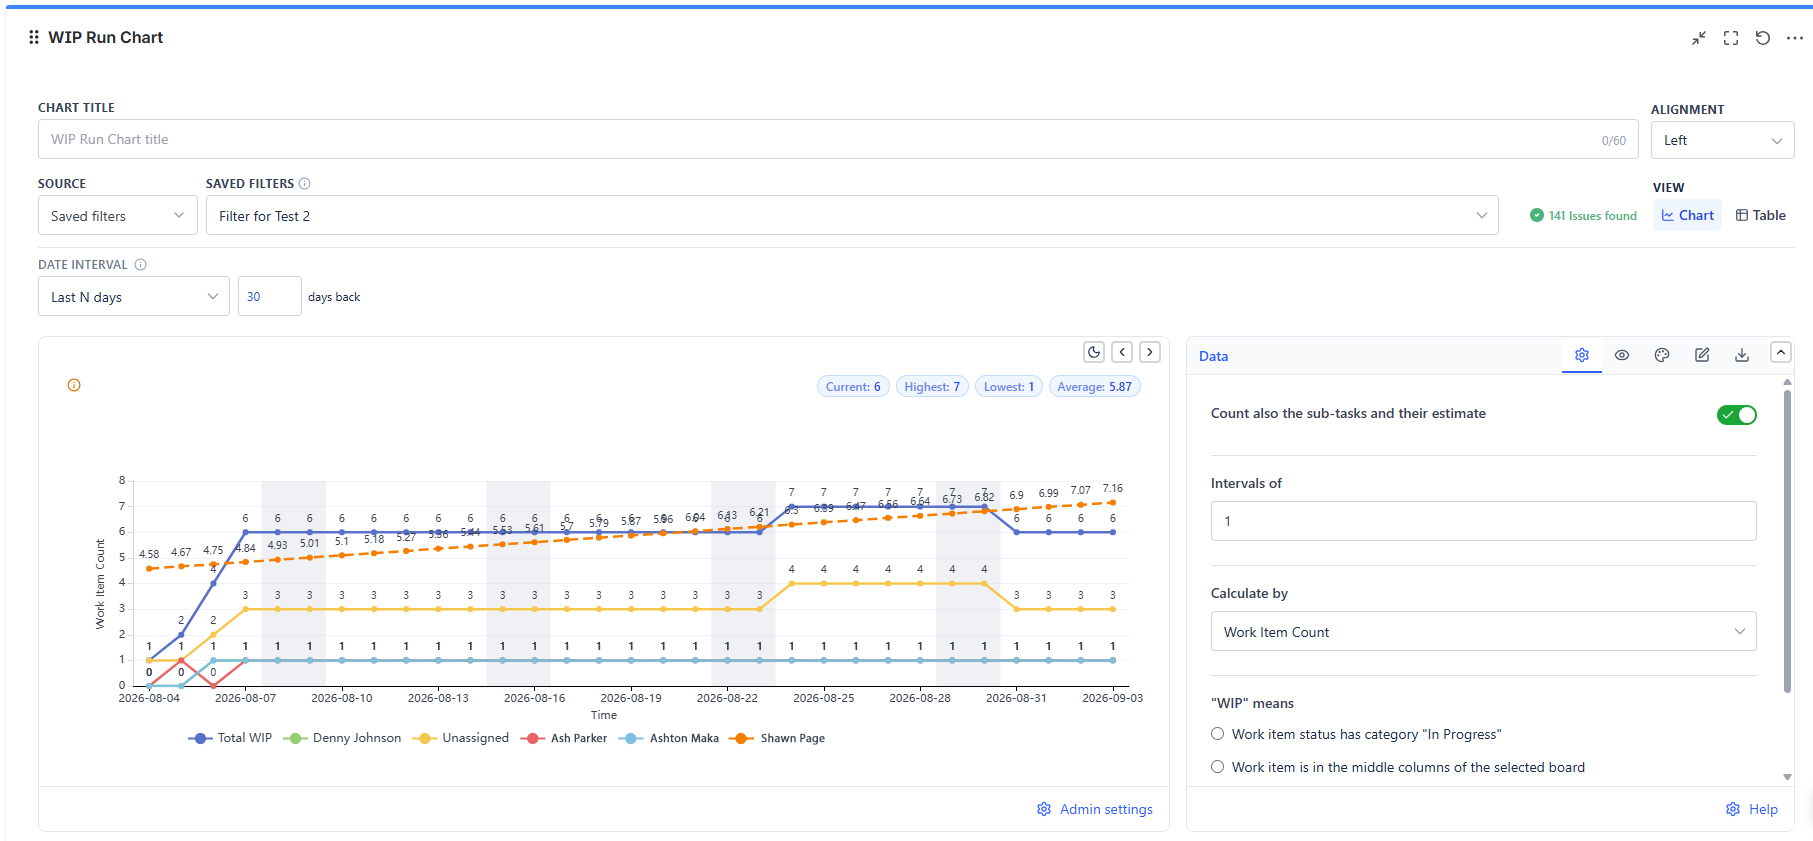Screen dimensions: 1813x841
Task: Enter fullscreen mode for the gadget
Action: click(x=1731, y=38)
